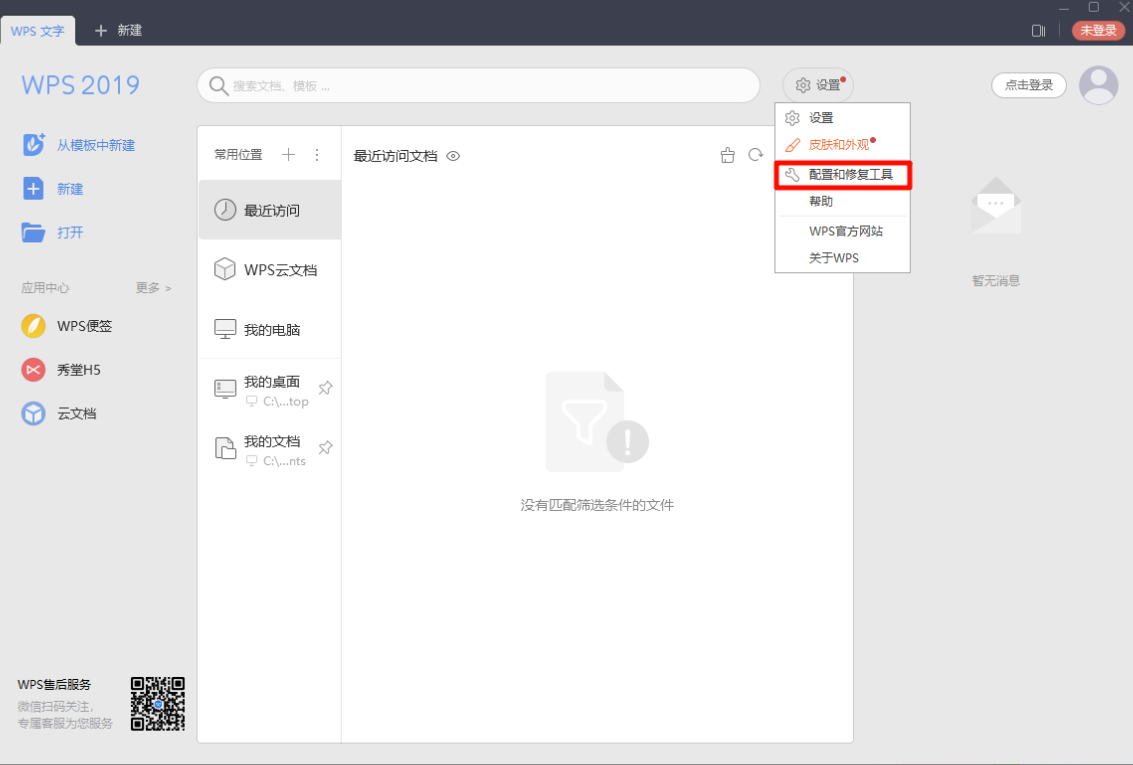Click the 打开 link text

[70, 233]
